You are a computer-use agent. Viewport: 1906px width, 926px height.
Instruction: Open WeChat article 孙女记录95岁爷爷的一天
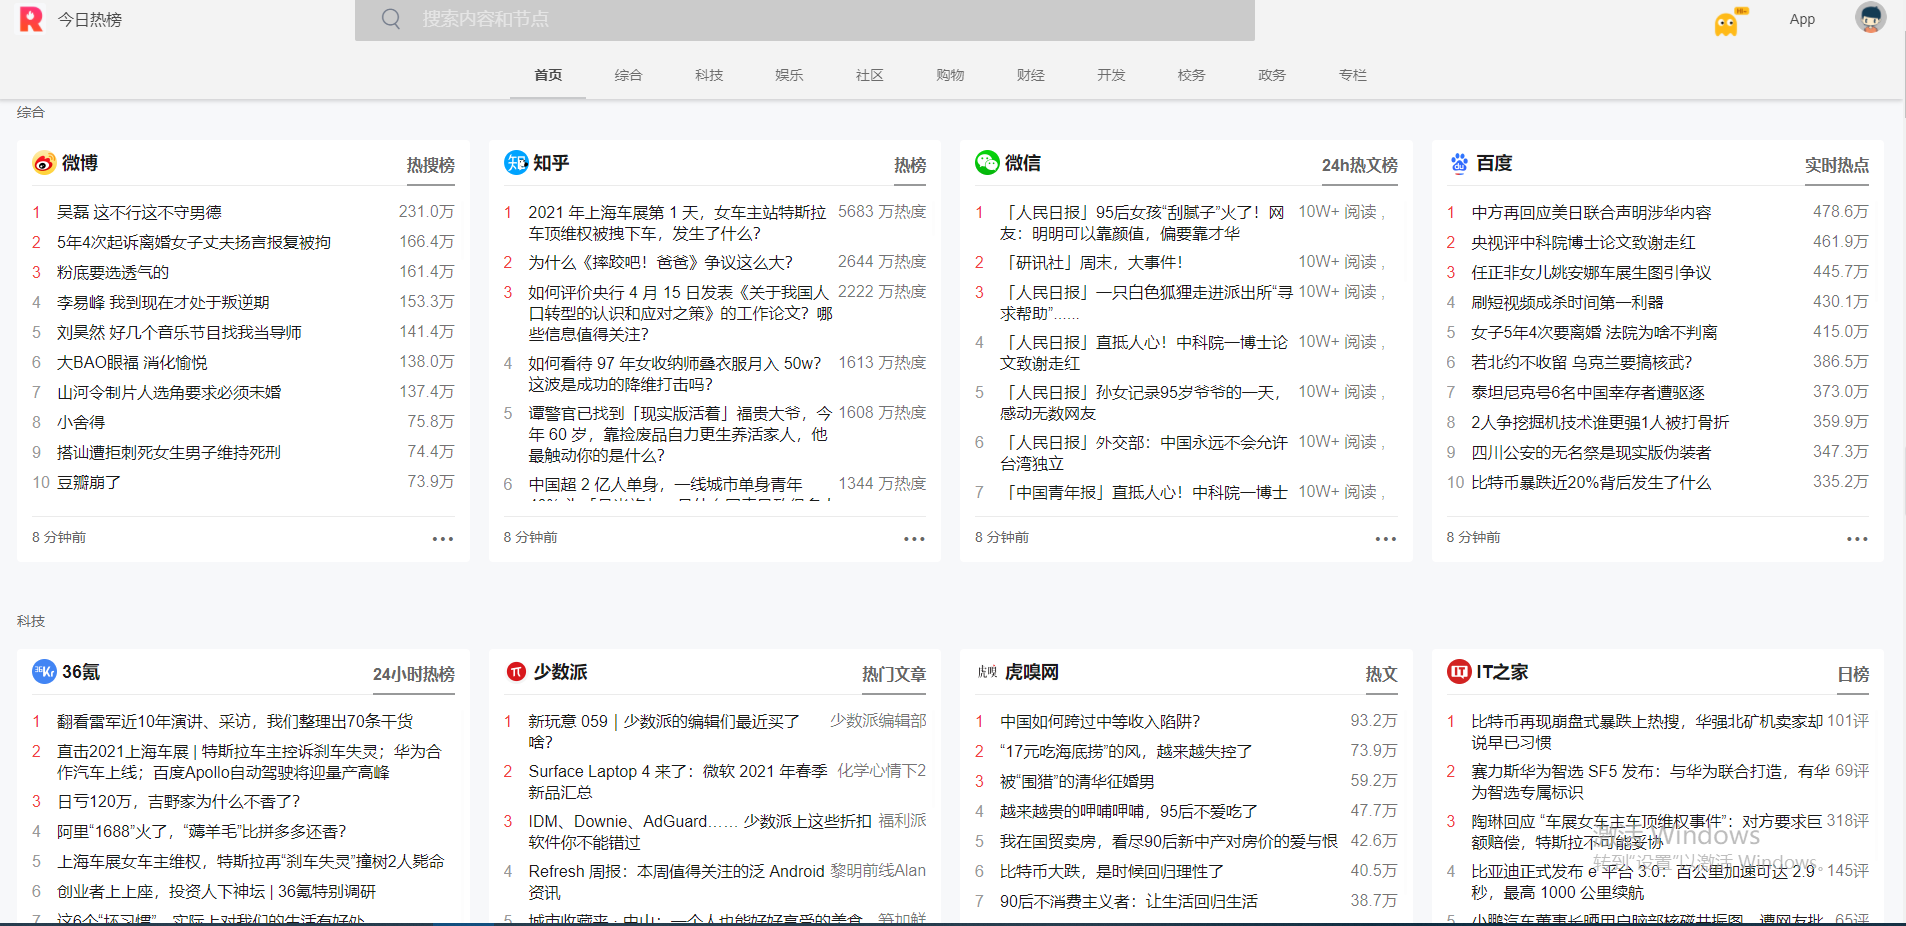1144,402
